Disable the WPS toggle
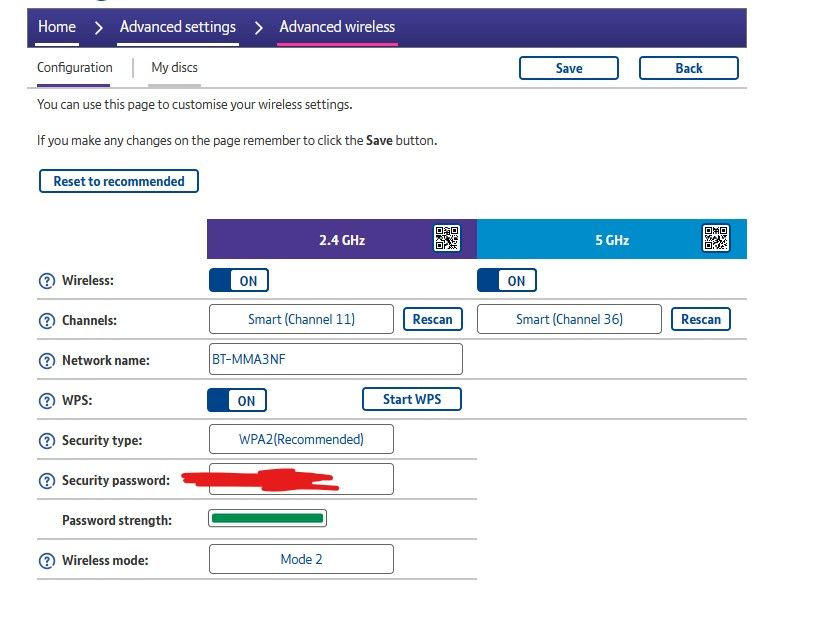Image resolution: width=819 pixels, height=627 pixels. point(236,400)
